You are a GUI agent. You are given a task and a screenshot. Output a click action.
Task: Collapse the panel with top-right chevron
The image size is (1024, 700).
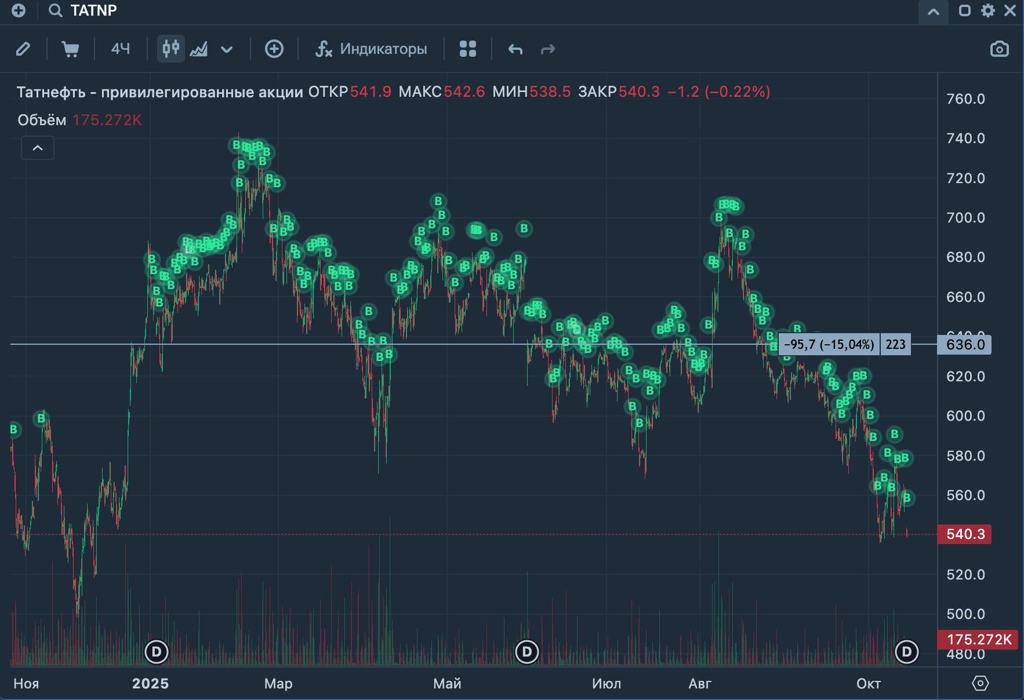coord(933,11)
